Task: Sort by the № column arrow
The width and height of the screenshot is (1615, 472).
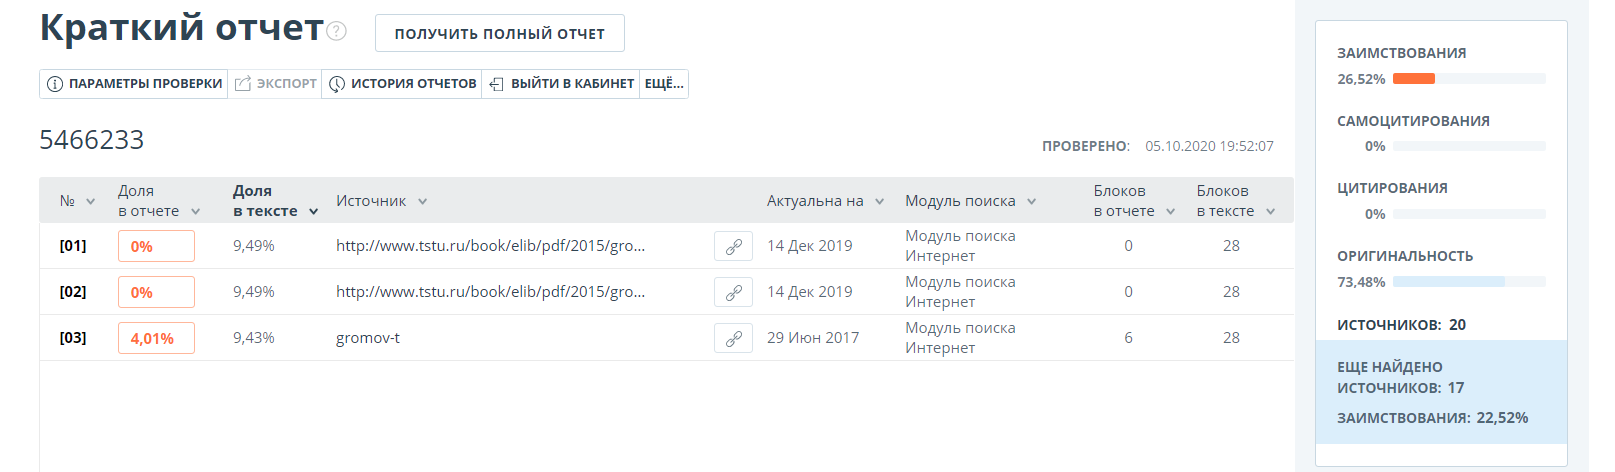Action: (x=91, y=201)
